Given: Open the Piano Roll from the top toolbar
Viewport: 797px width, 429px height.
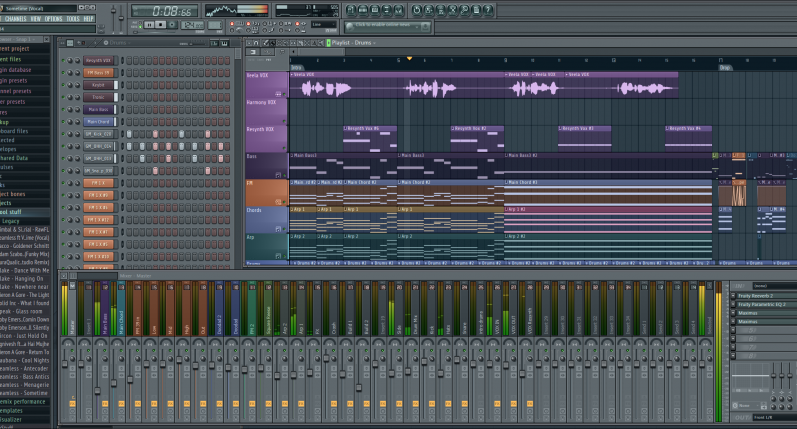Looking at the screenshot, I should click(375, 10).
